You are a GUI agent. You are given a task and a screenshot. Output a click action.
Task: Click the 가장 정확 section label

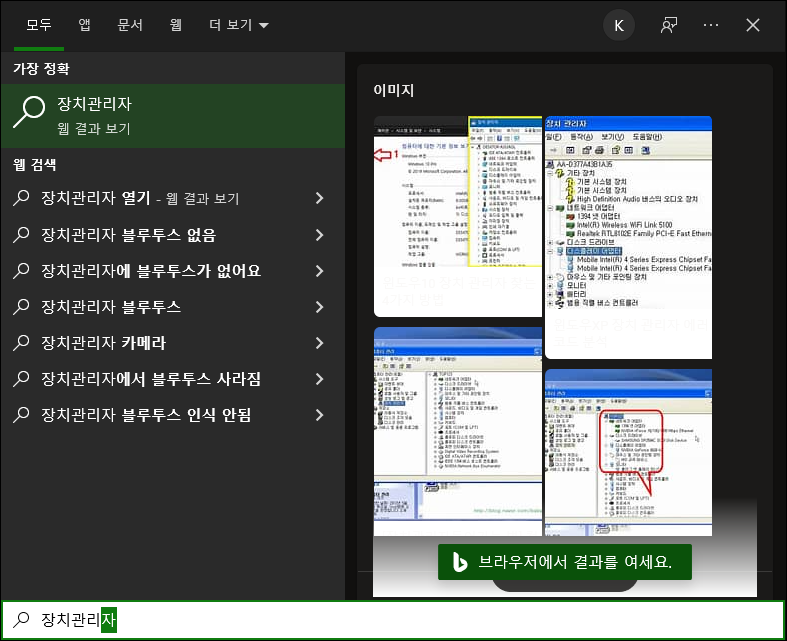(41, 68)
